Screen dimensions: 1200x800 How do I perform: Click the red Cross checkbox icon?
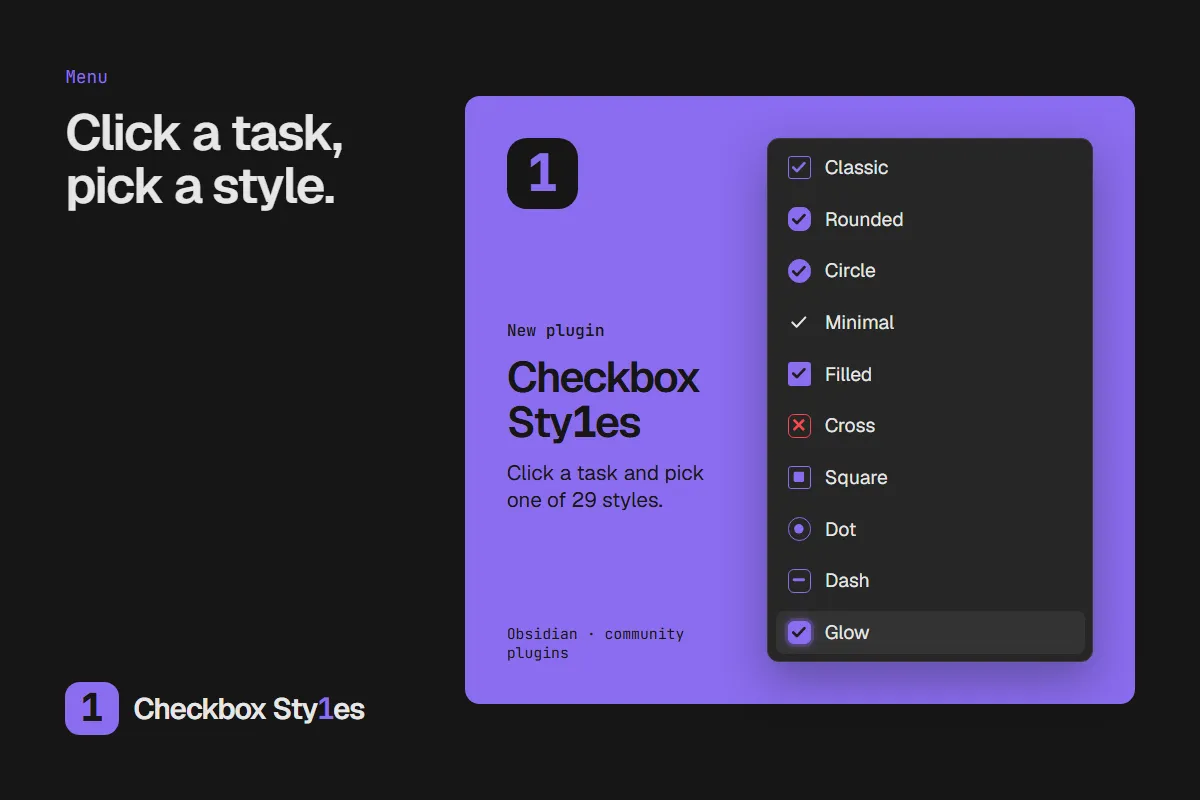(799, 426)
